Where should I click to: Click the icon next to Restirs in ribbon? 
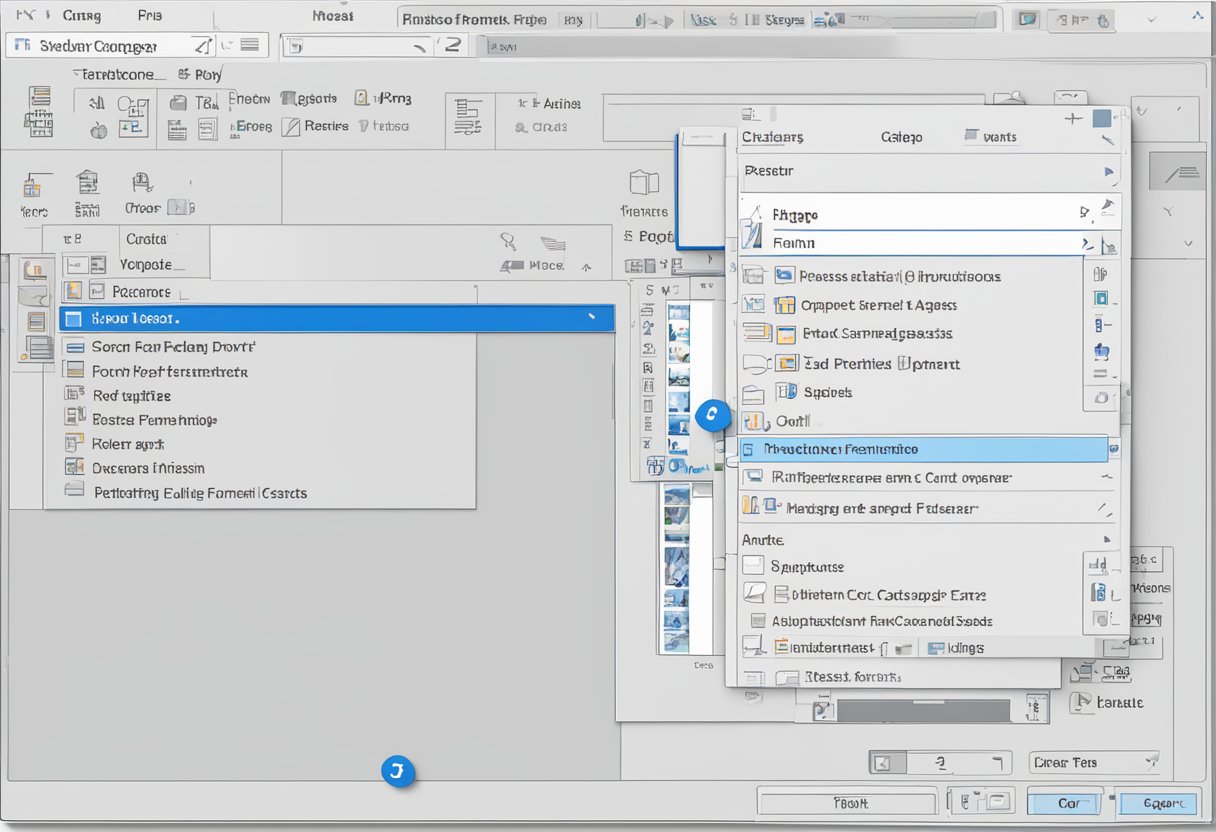290,127
